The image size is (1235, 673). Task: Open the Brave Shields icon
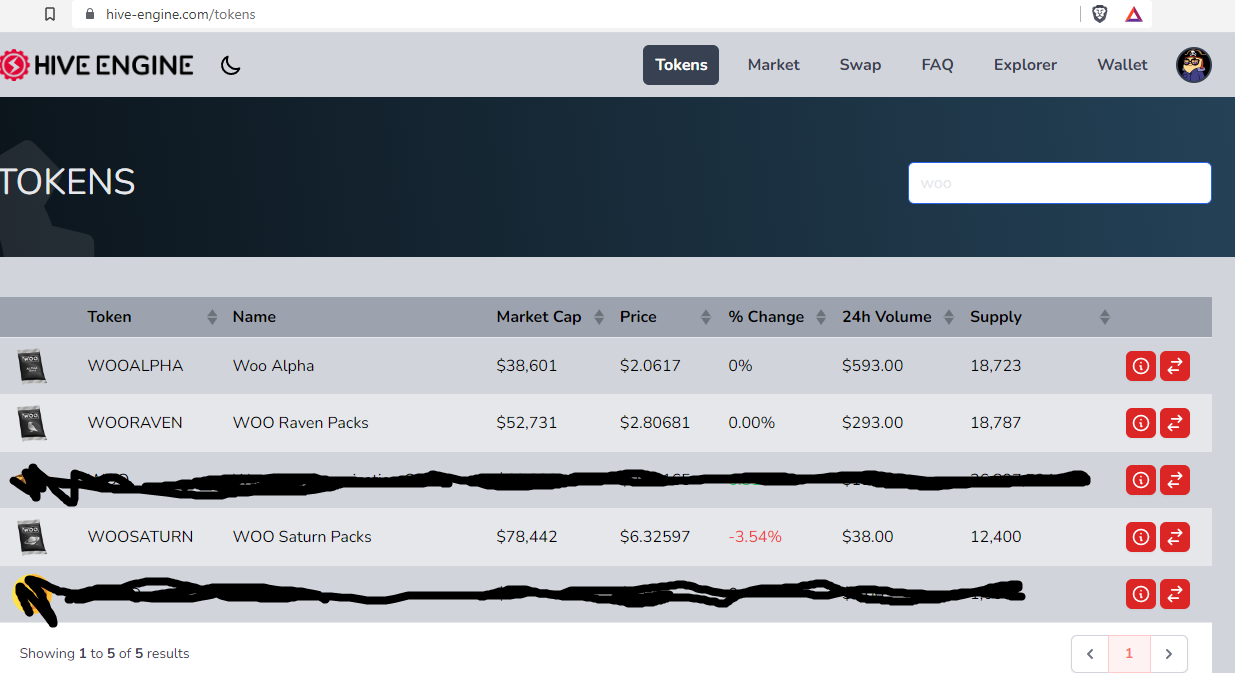tap(1100, 14)
